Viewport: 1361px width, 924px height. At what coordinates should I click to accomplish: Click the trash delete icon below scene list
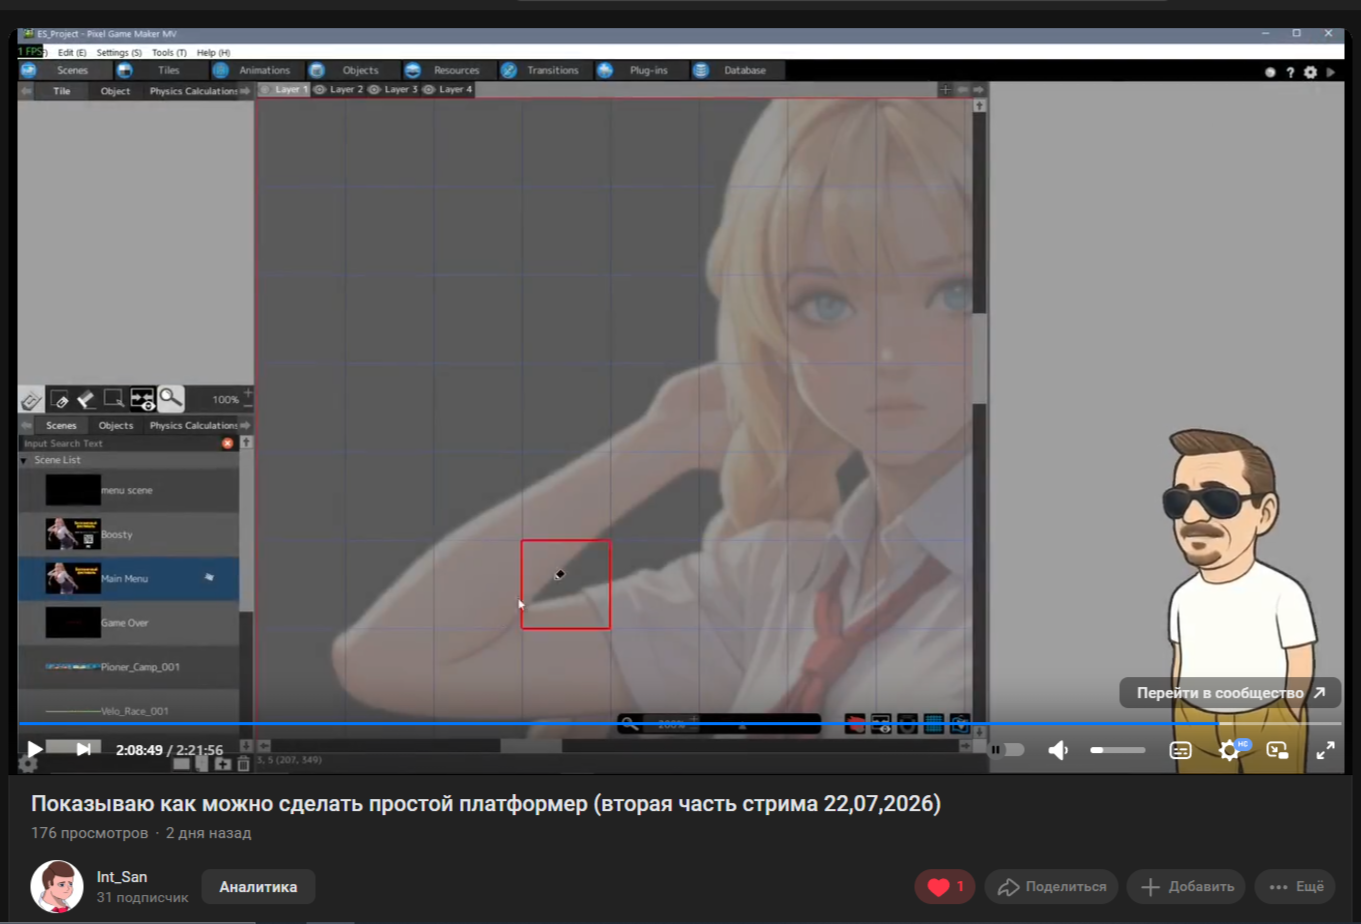click(243, 764)
